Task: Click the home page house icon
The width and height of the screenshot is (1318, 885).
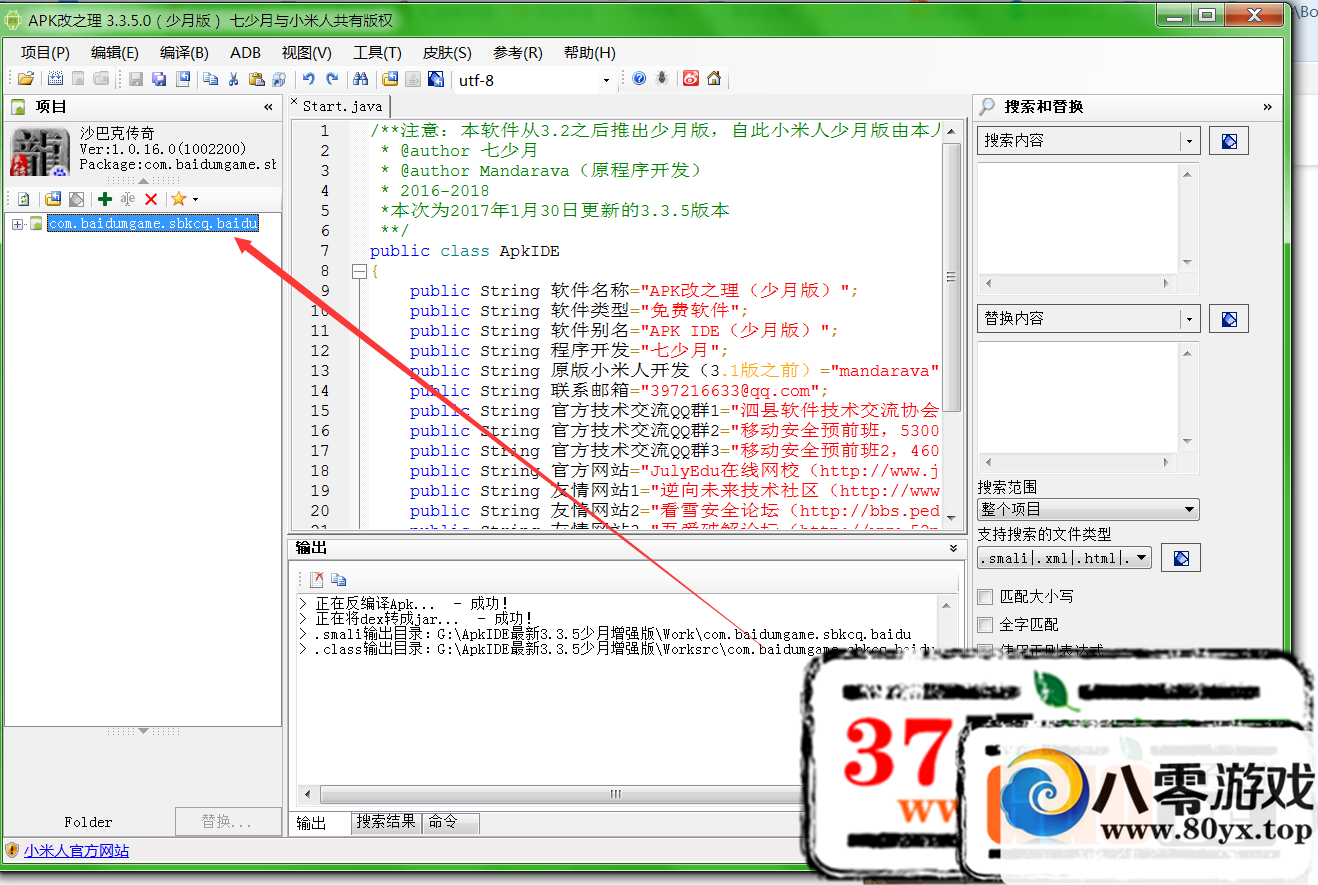Action: click(x=714, y=79)
